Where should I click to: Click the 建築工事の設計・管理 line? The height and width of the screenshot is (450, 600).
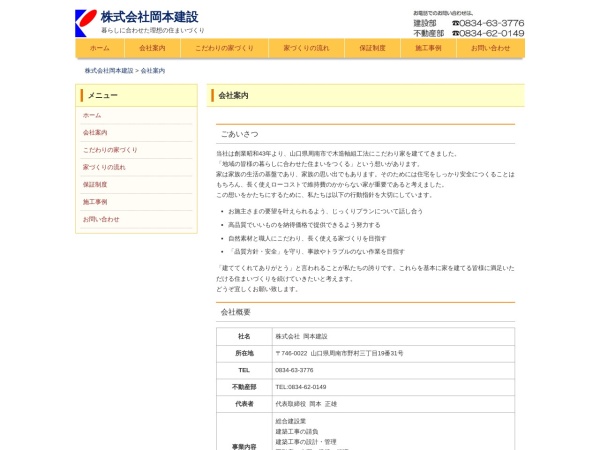[306, 442]
